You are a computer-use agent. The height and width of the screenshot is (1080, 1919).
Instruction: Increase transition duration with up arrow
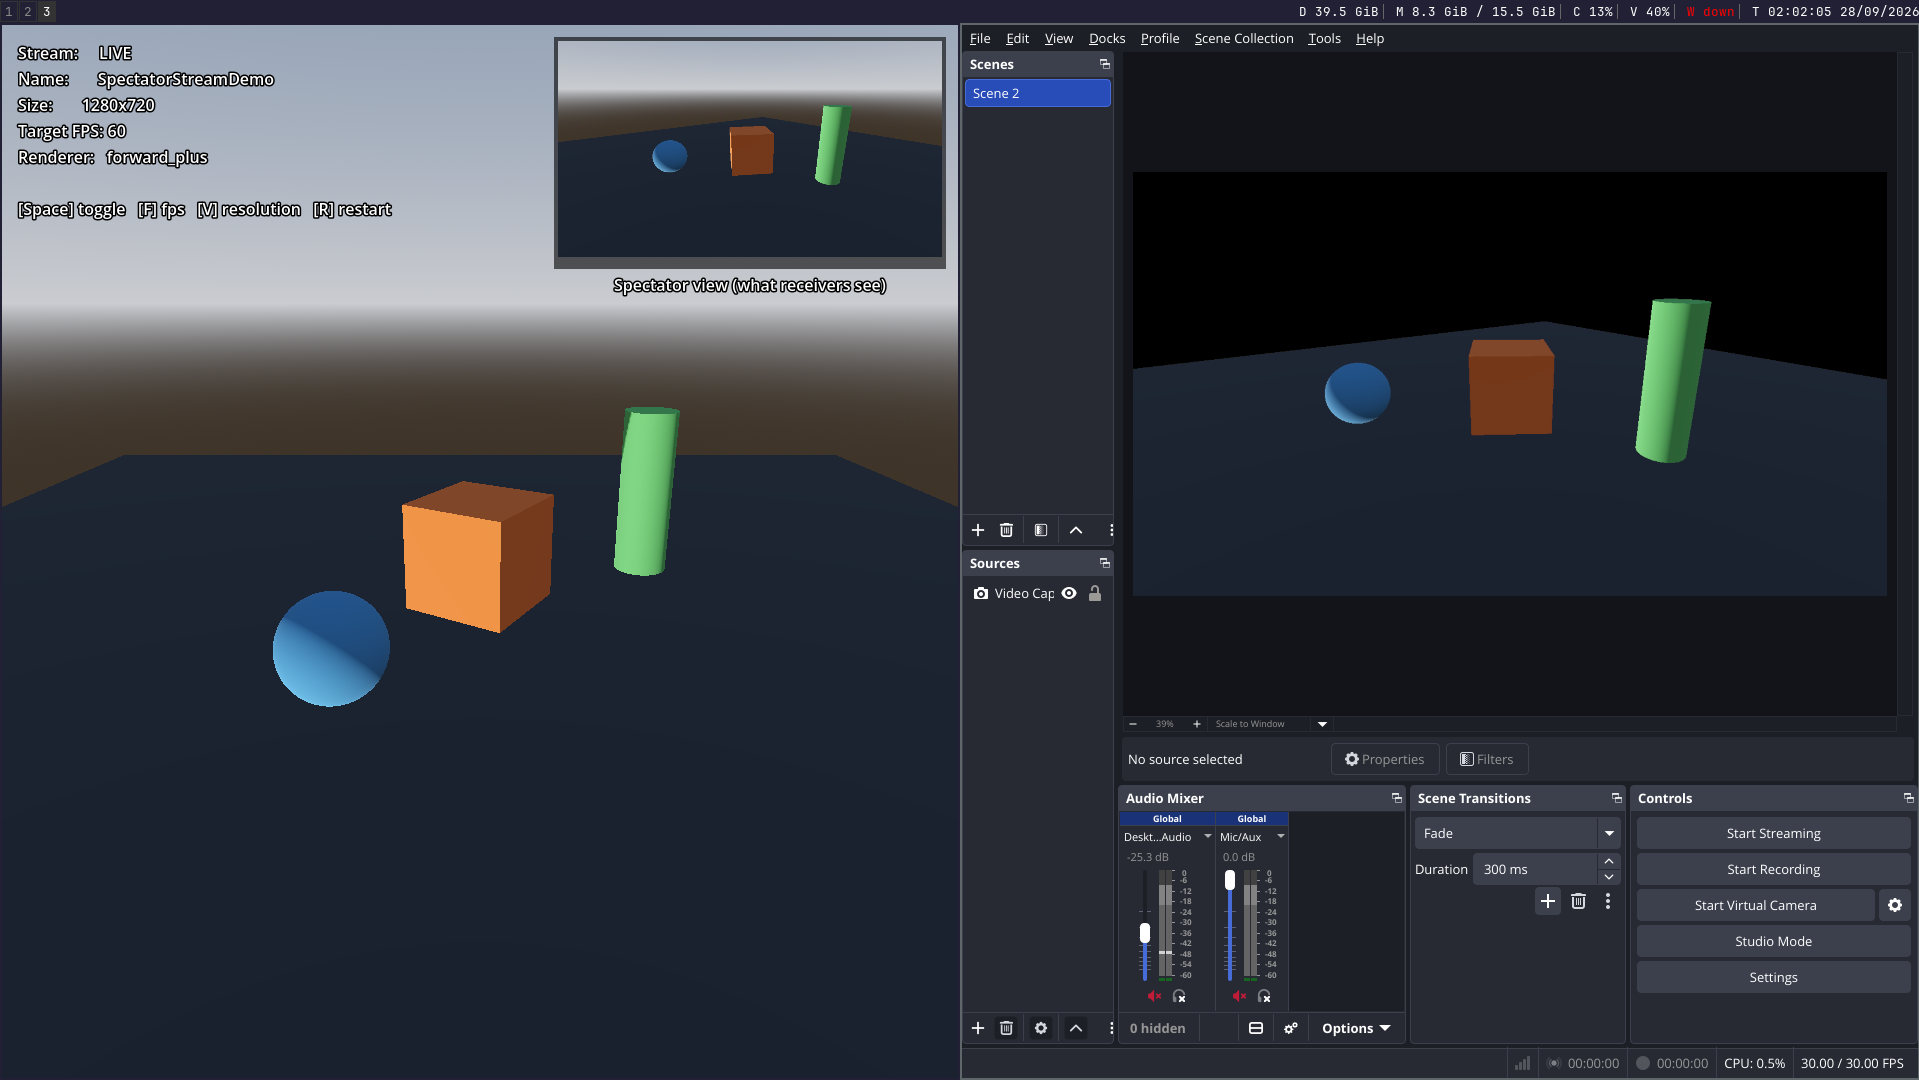click(x=1609, y=861)
